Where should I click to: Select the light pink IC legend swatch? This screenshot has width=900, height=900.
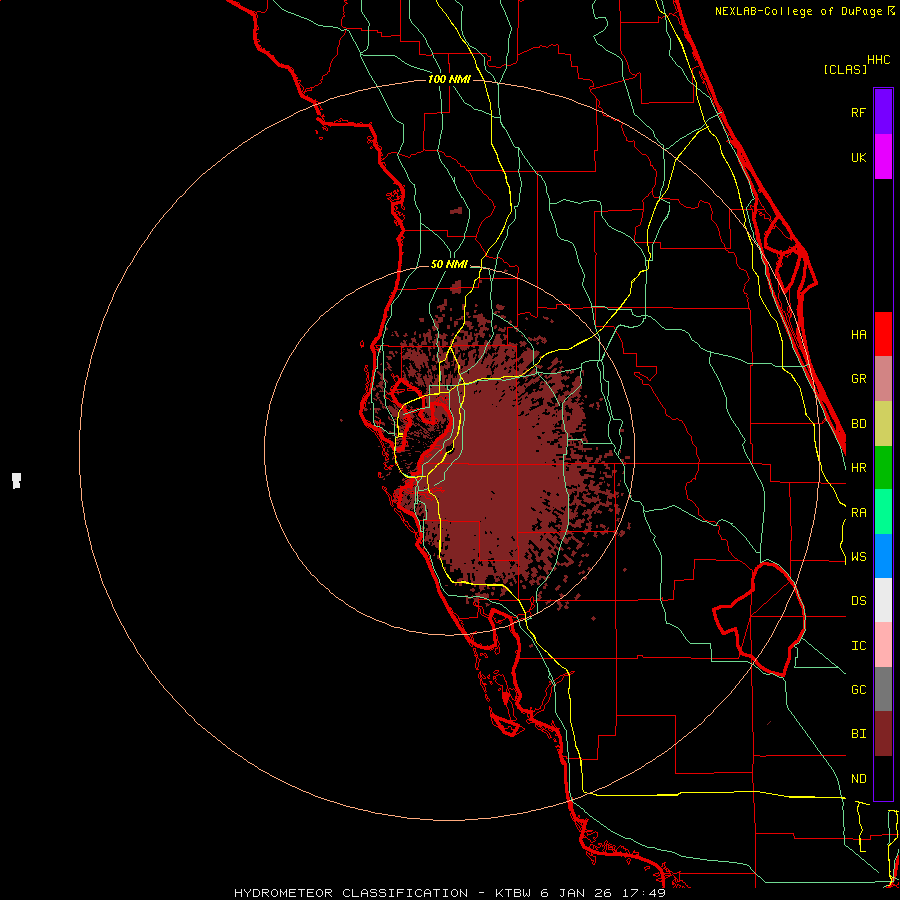(883, 645)
